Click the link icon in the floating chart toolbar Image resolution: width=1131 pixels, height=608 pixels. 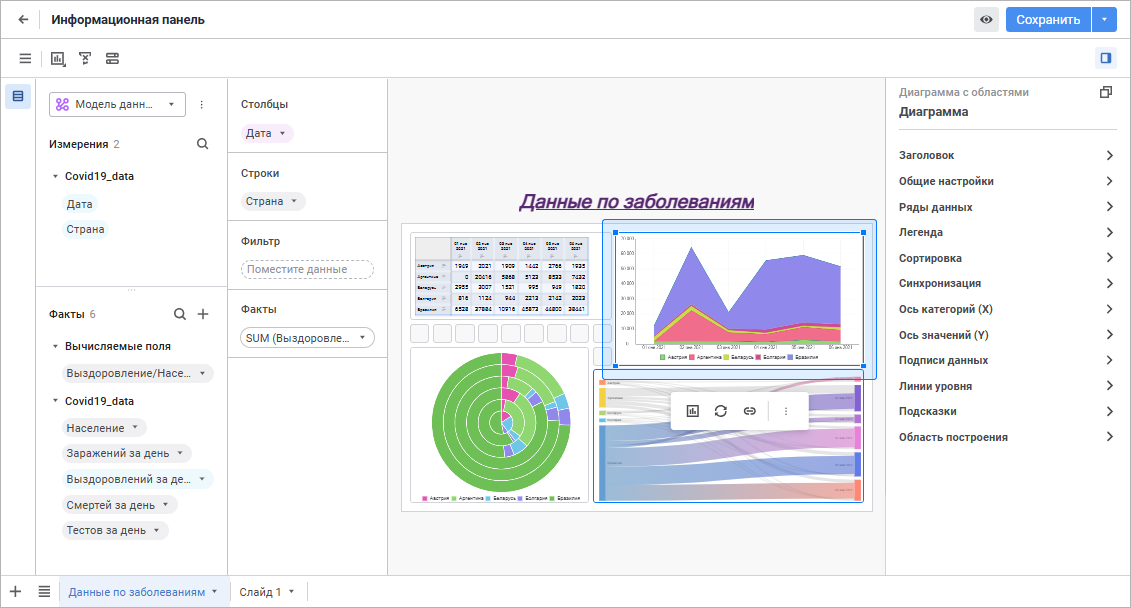[749, 411]
